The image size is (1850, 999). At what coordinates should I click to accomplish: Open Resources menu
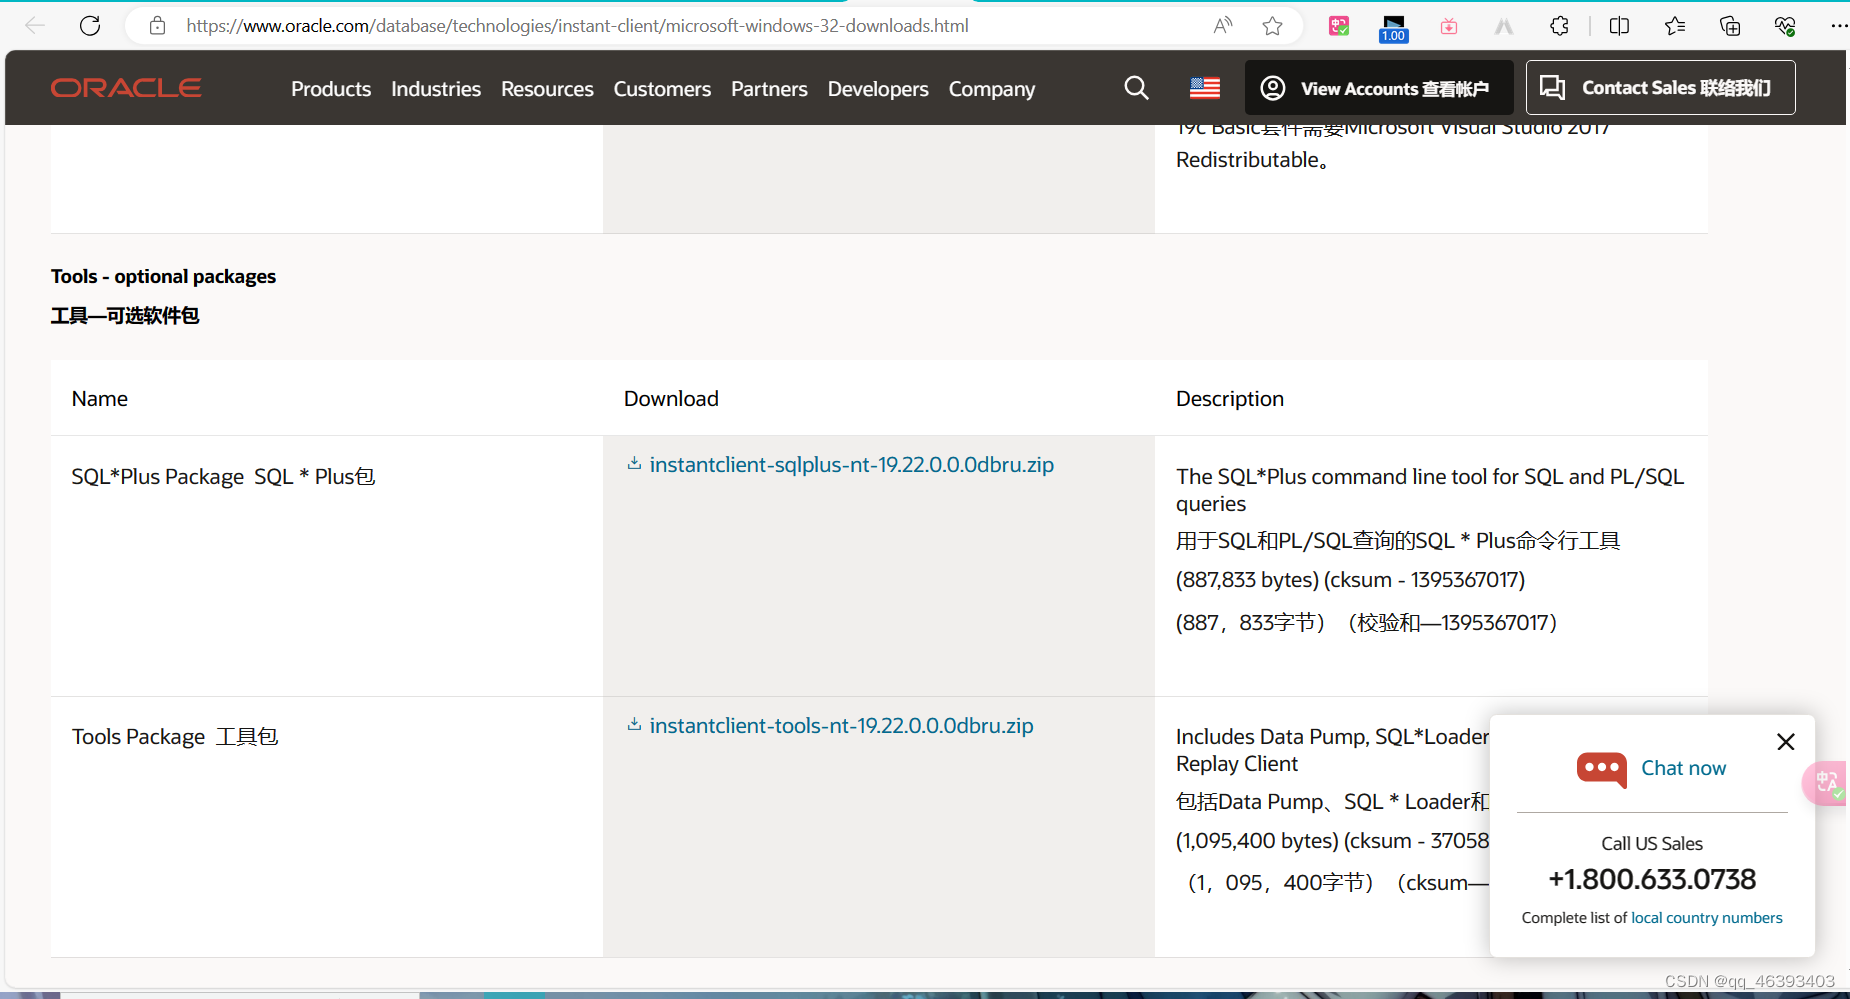click(547, 89)
